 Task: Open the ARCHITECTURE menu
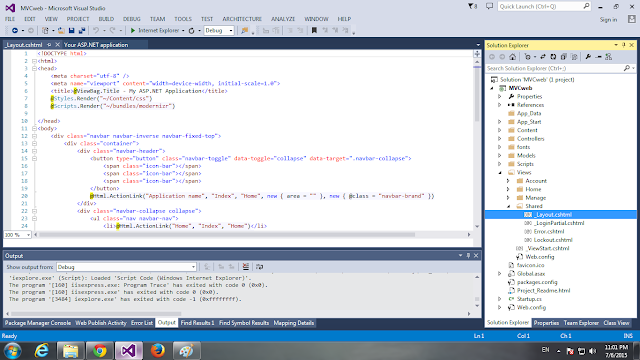[x=242, y=19]
